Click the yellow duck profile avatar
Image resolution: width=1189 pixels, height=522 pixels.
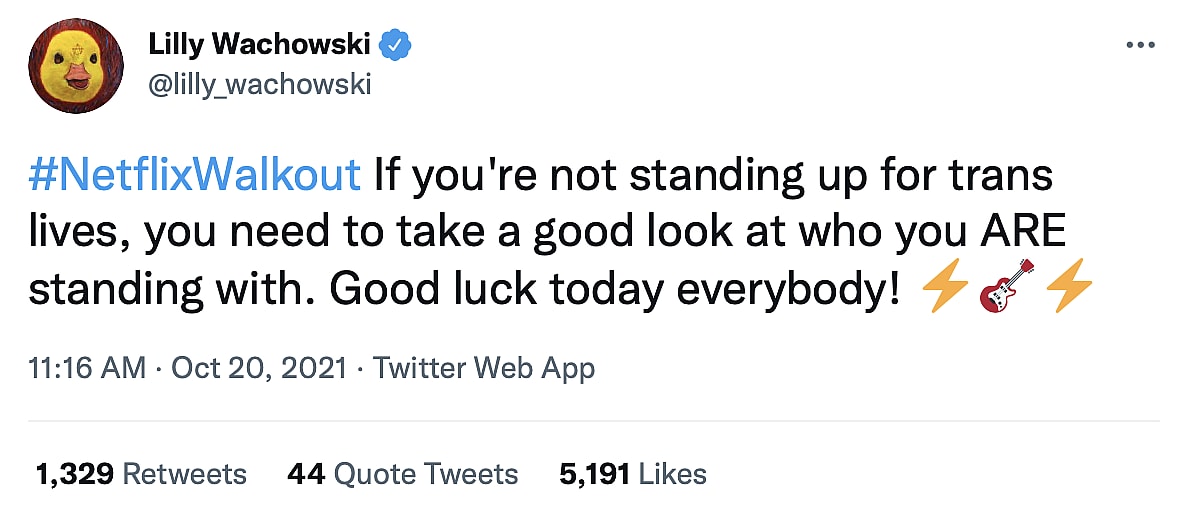tap(75, 66)
